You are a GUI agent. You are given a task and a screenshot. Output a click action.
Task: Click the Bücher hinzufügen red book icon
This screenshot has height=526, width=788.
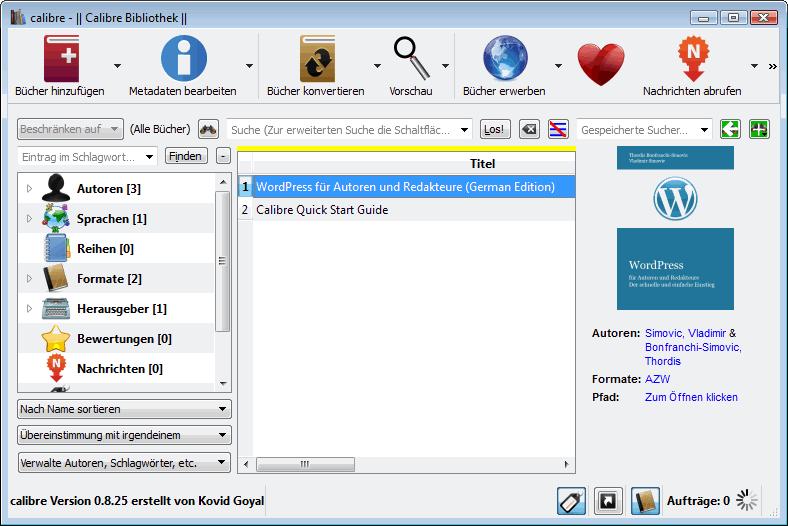coord(61,58)
